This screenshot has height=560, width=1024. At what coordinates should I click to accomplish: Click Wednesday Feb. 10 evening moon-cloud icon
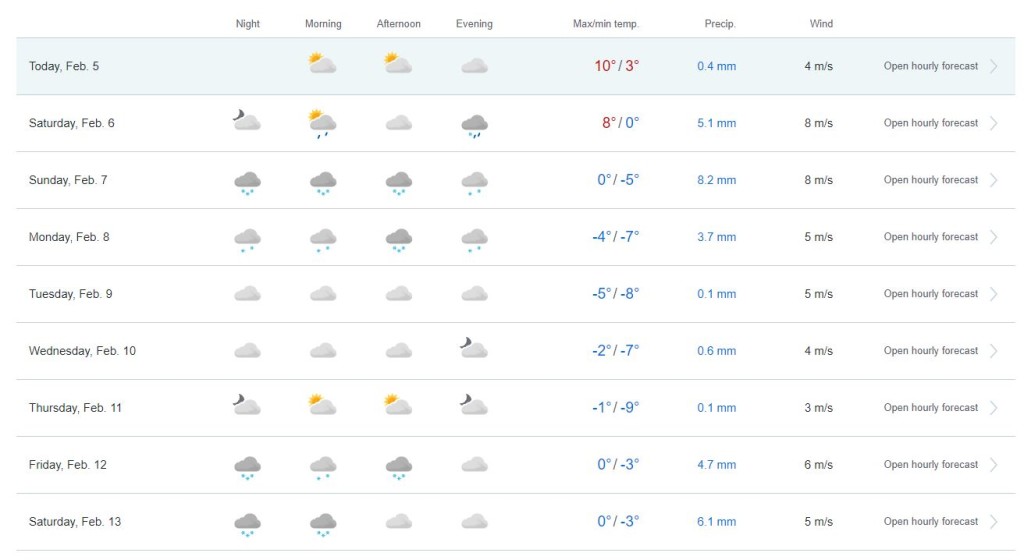[474, 349]
